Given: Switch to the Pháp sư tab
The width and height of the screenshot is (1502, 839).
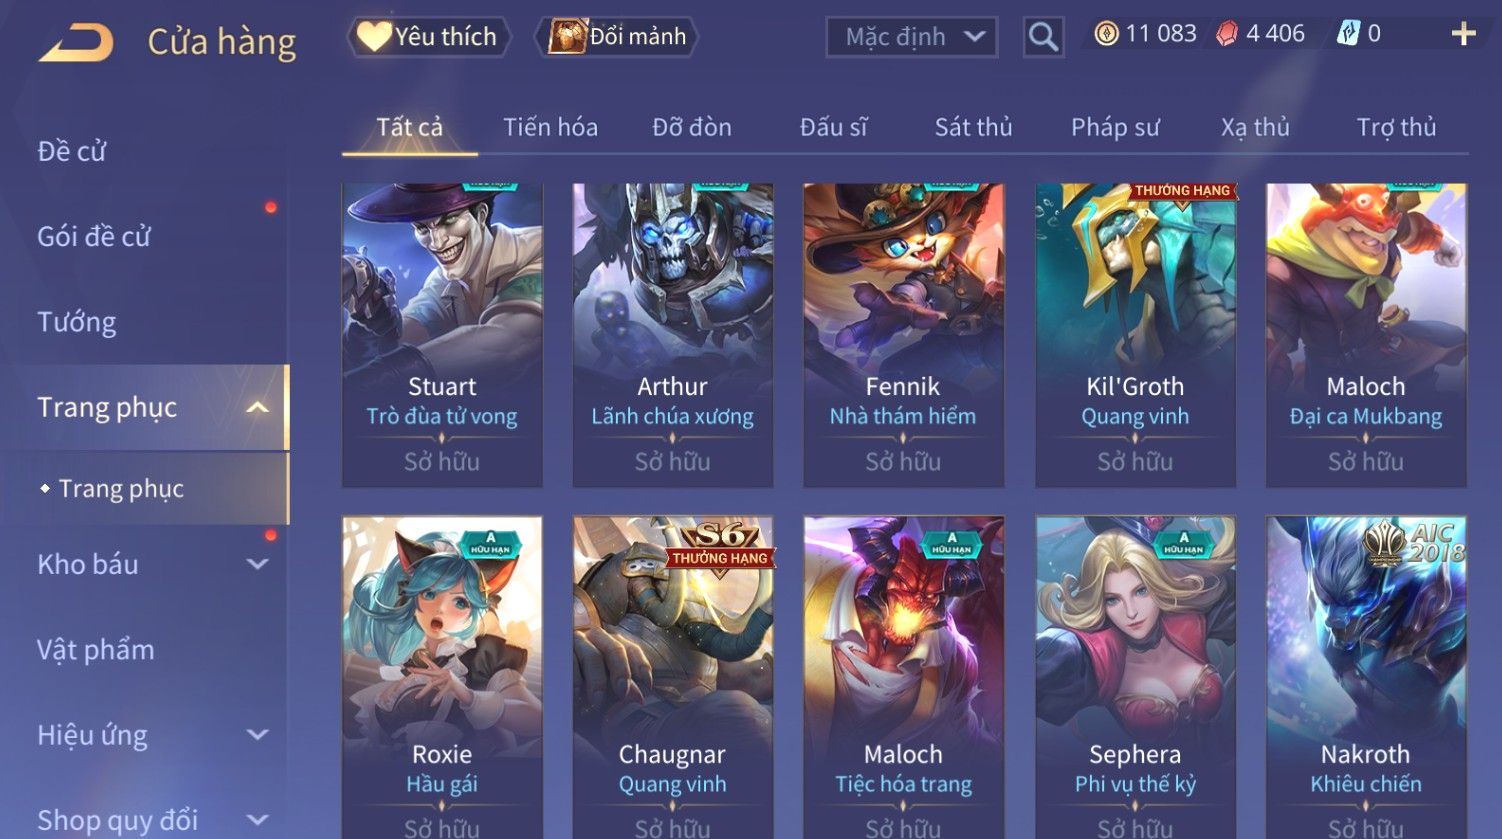Looking at the screenshot, I should pos(1115,127).
